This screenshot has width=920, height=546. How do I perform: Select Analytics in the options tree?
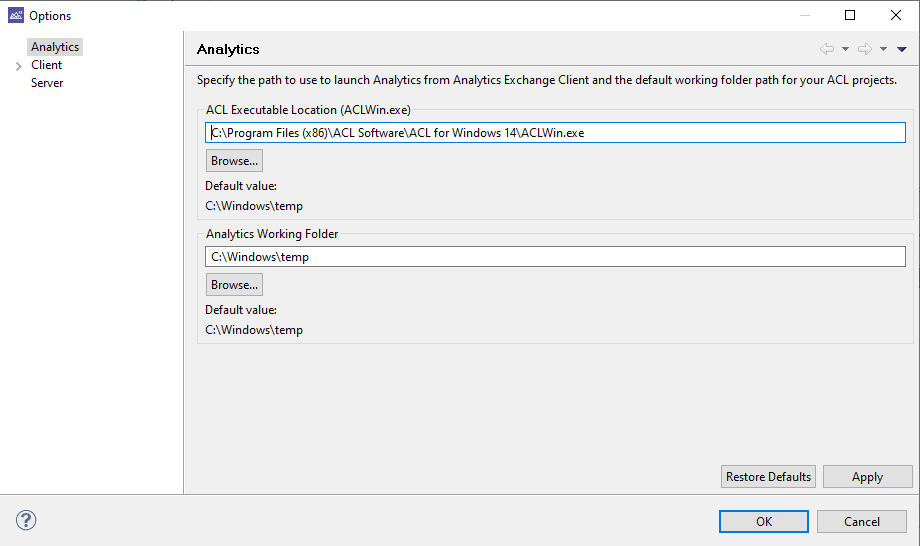[x=54, y=47]
